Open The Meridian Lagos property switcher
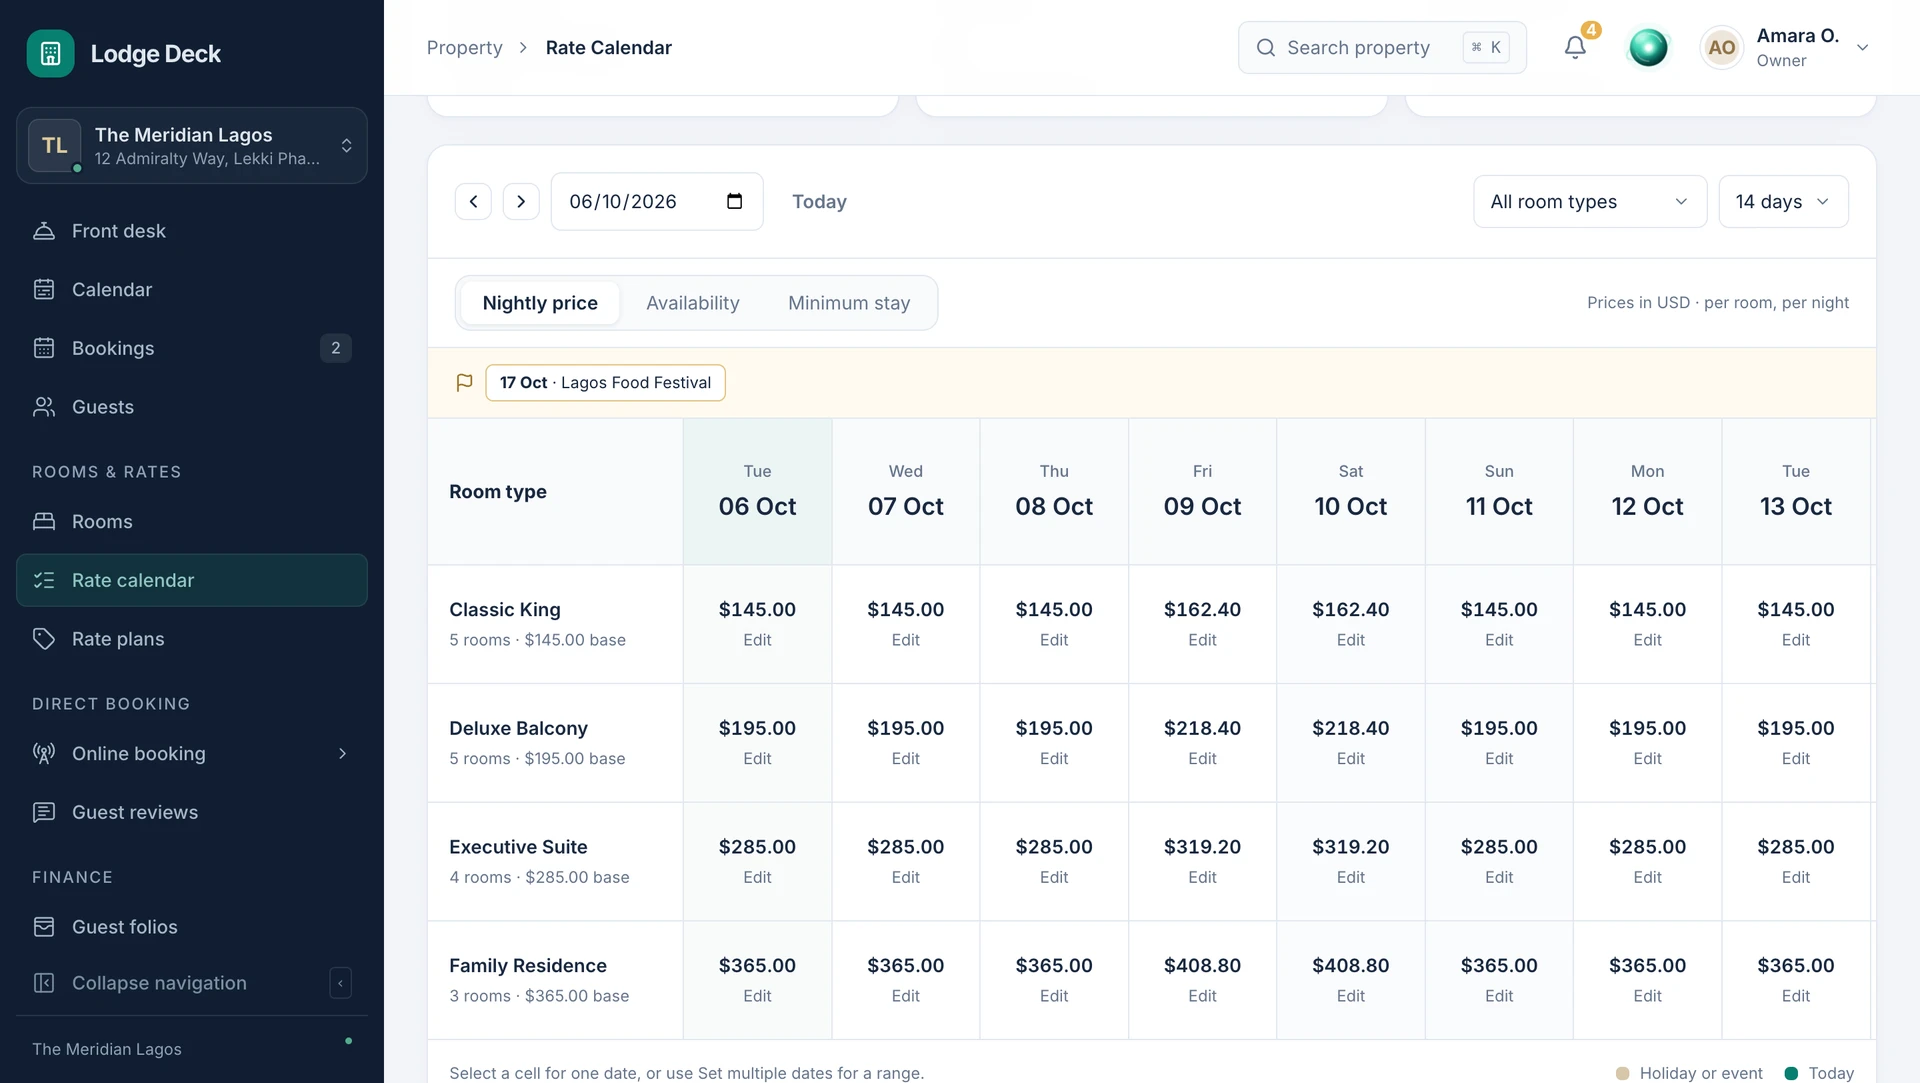1920x1083 pixels. tap(192, 146)
